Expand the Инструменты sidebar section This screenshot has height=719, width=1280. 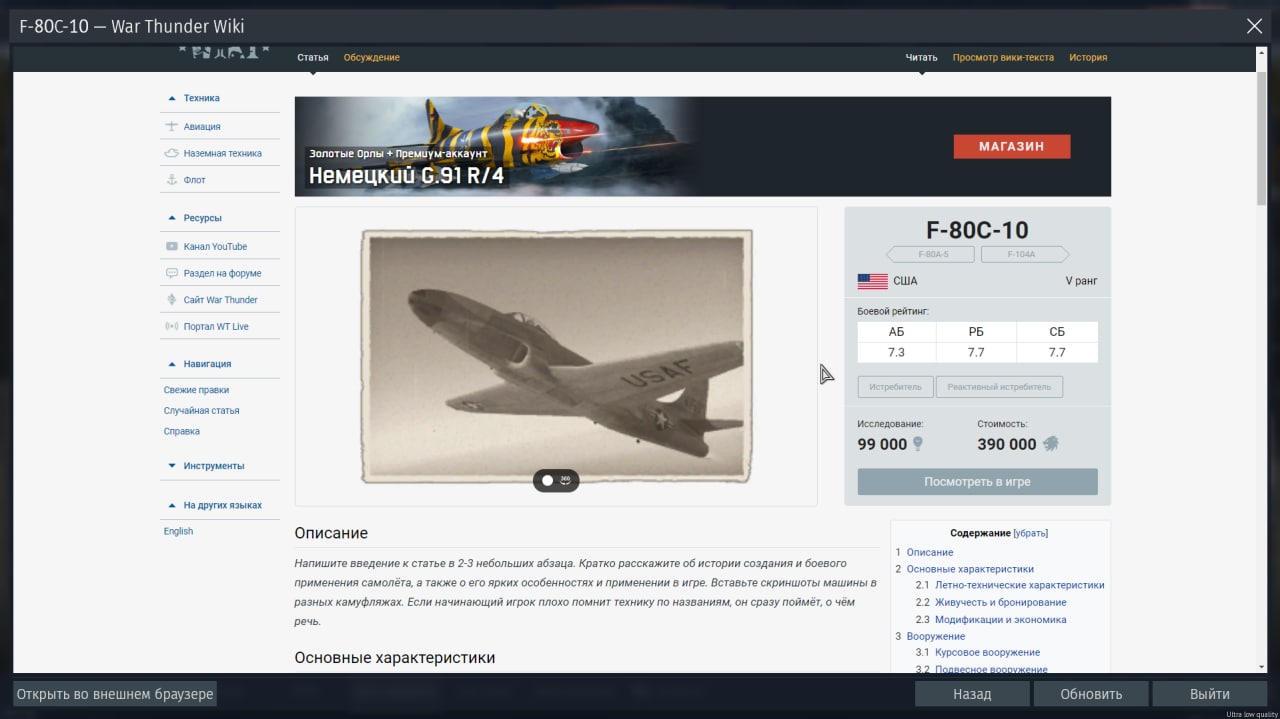[x=172, y=466]
